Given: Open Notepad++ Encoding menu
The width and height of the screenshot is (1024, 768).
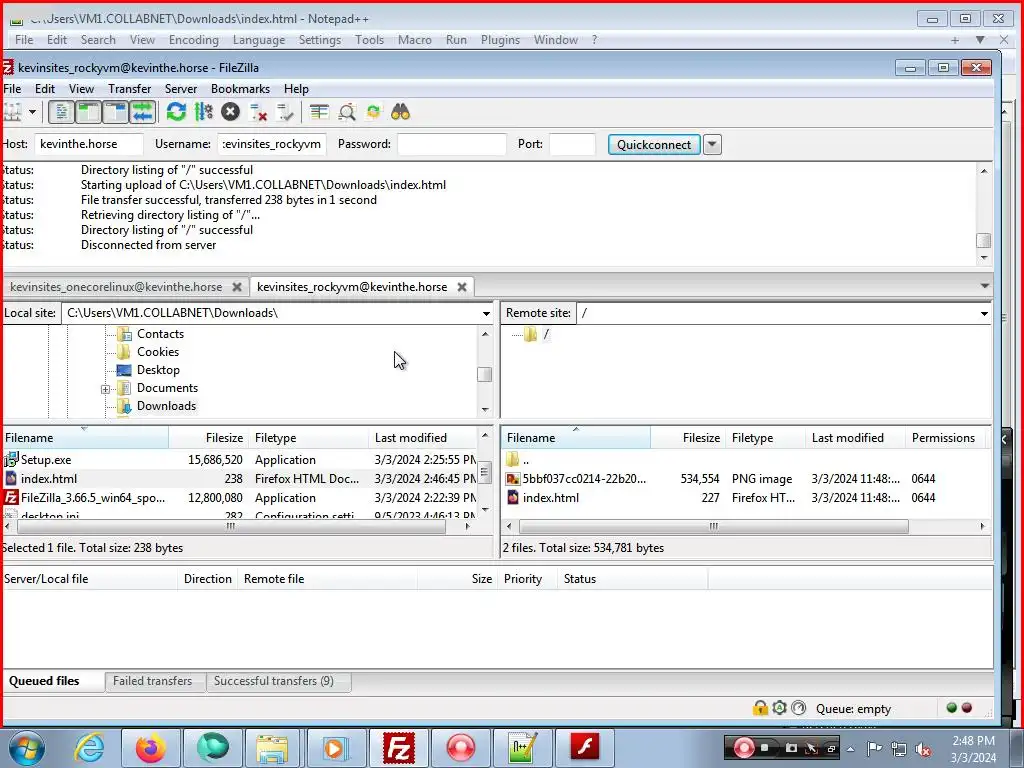Looking at the screenshot, I should tap(193, 40).
